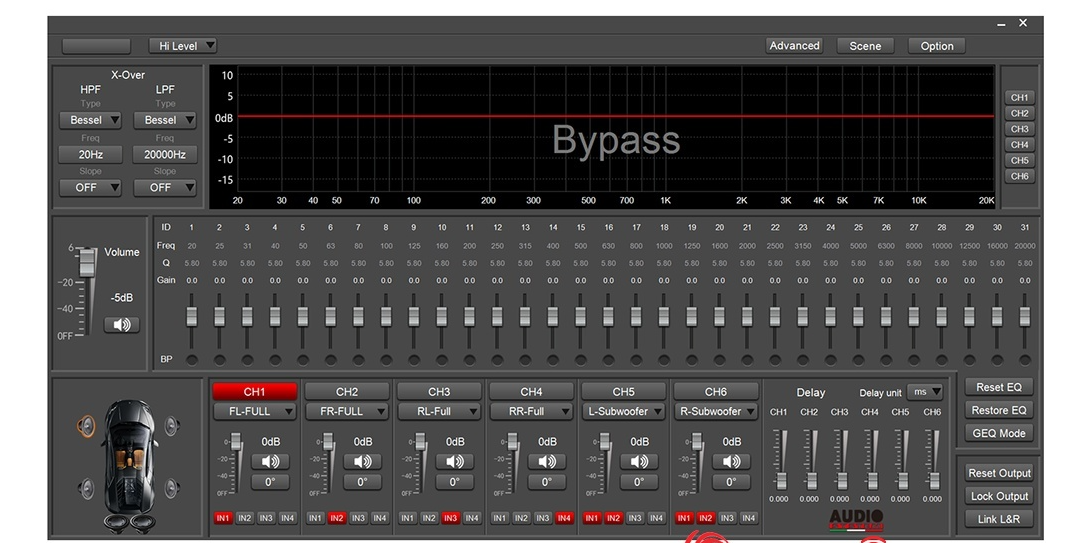
Task: Mute CH5 output speaker icon
Action: (639, 461)
